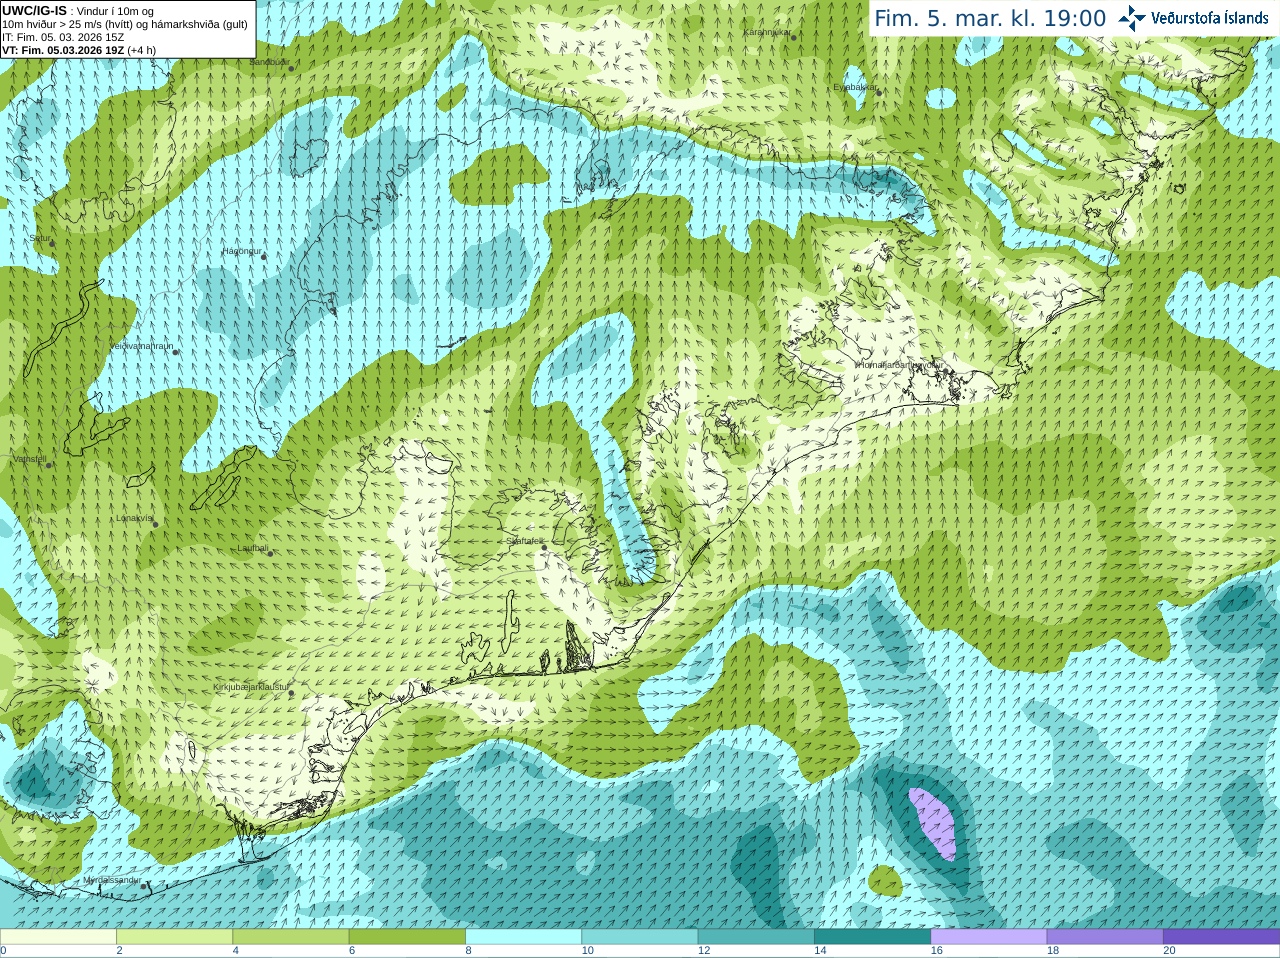The image size is (1280, 958).
Task: Click the above-20 m/s dark purple legend swatch
Action: 1222,937
